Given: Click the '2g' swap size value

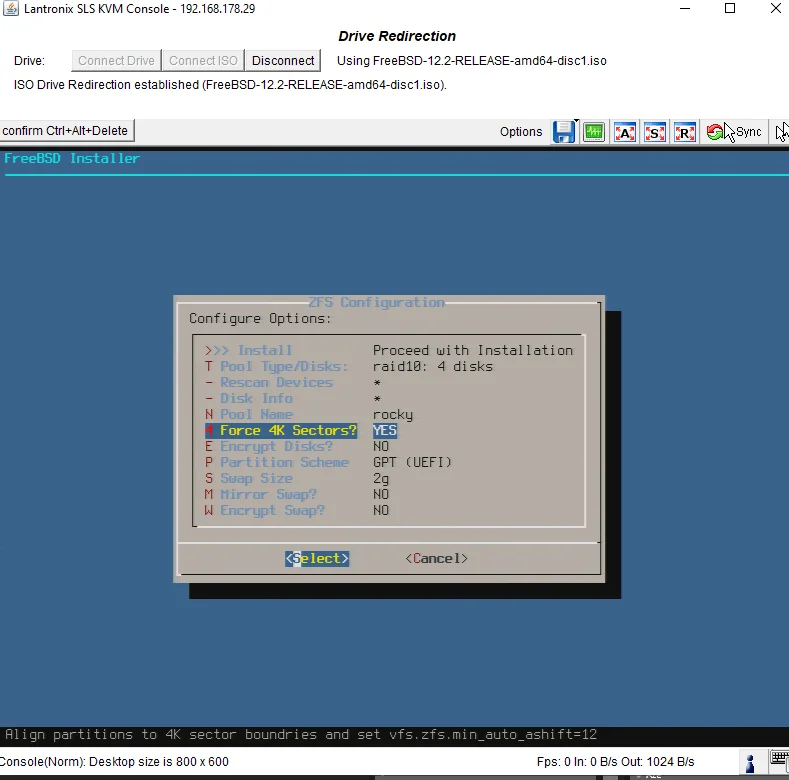Looking at the screenshot, I should 381,479.
